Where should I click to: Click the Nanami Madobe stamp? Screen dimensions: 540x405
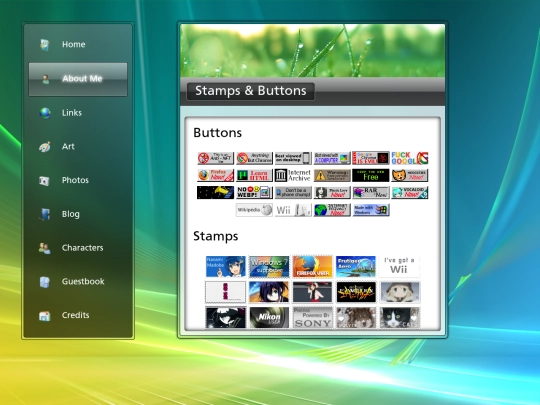(x=226, y=267)
